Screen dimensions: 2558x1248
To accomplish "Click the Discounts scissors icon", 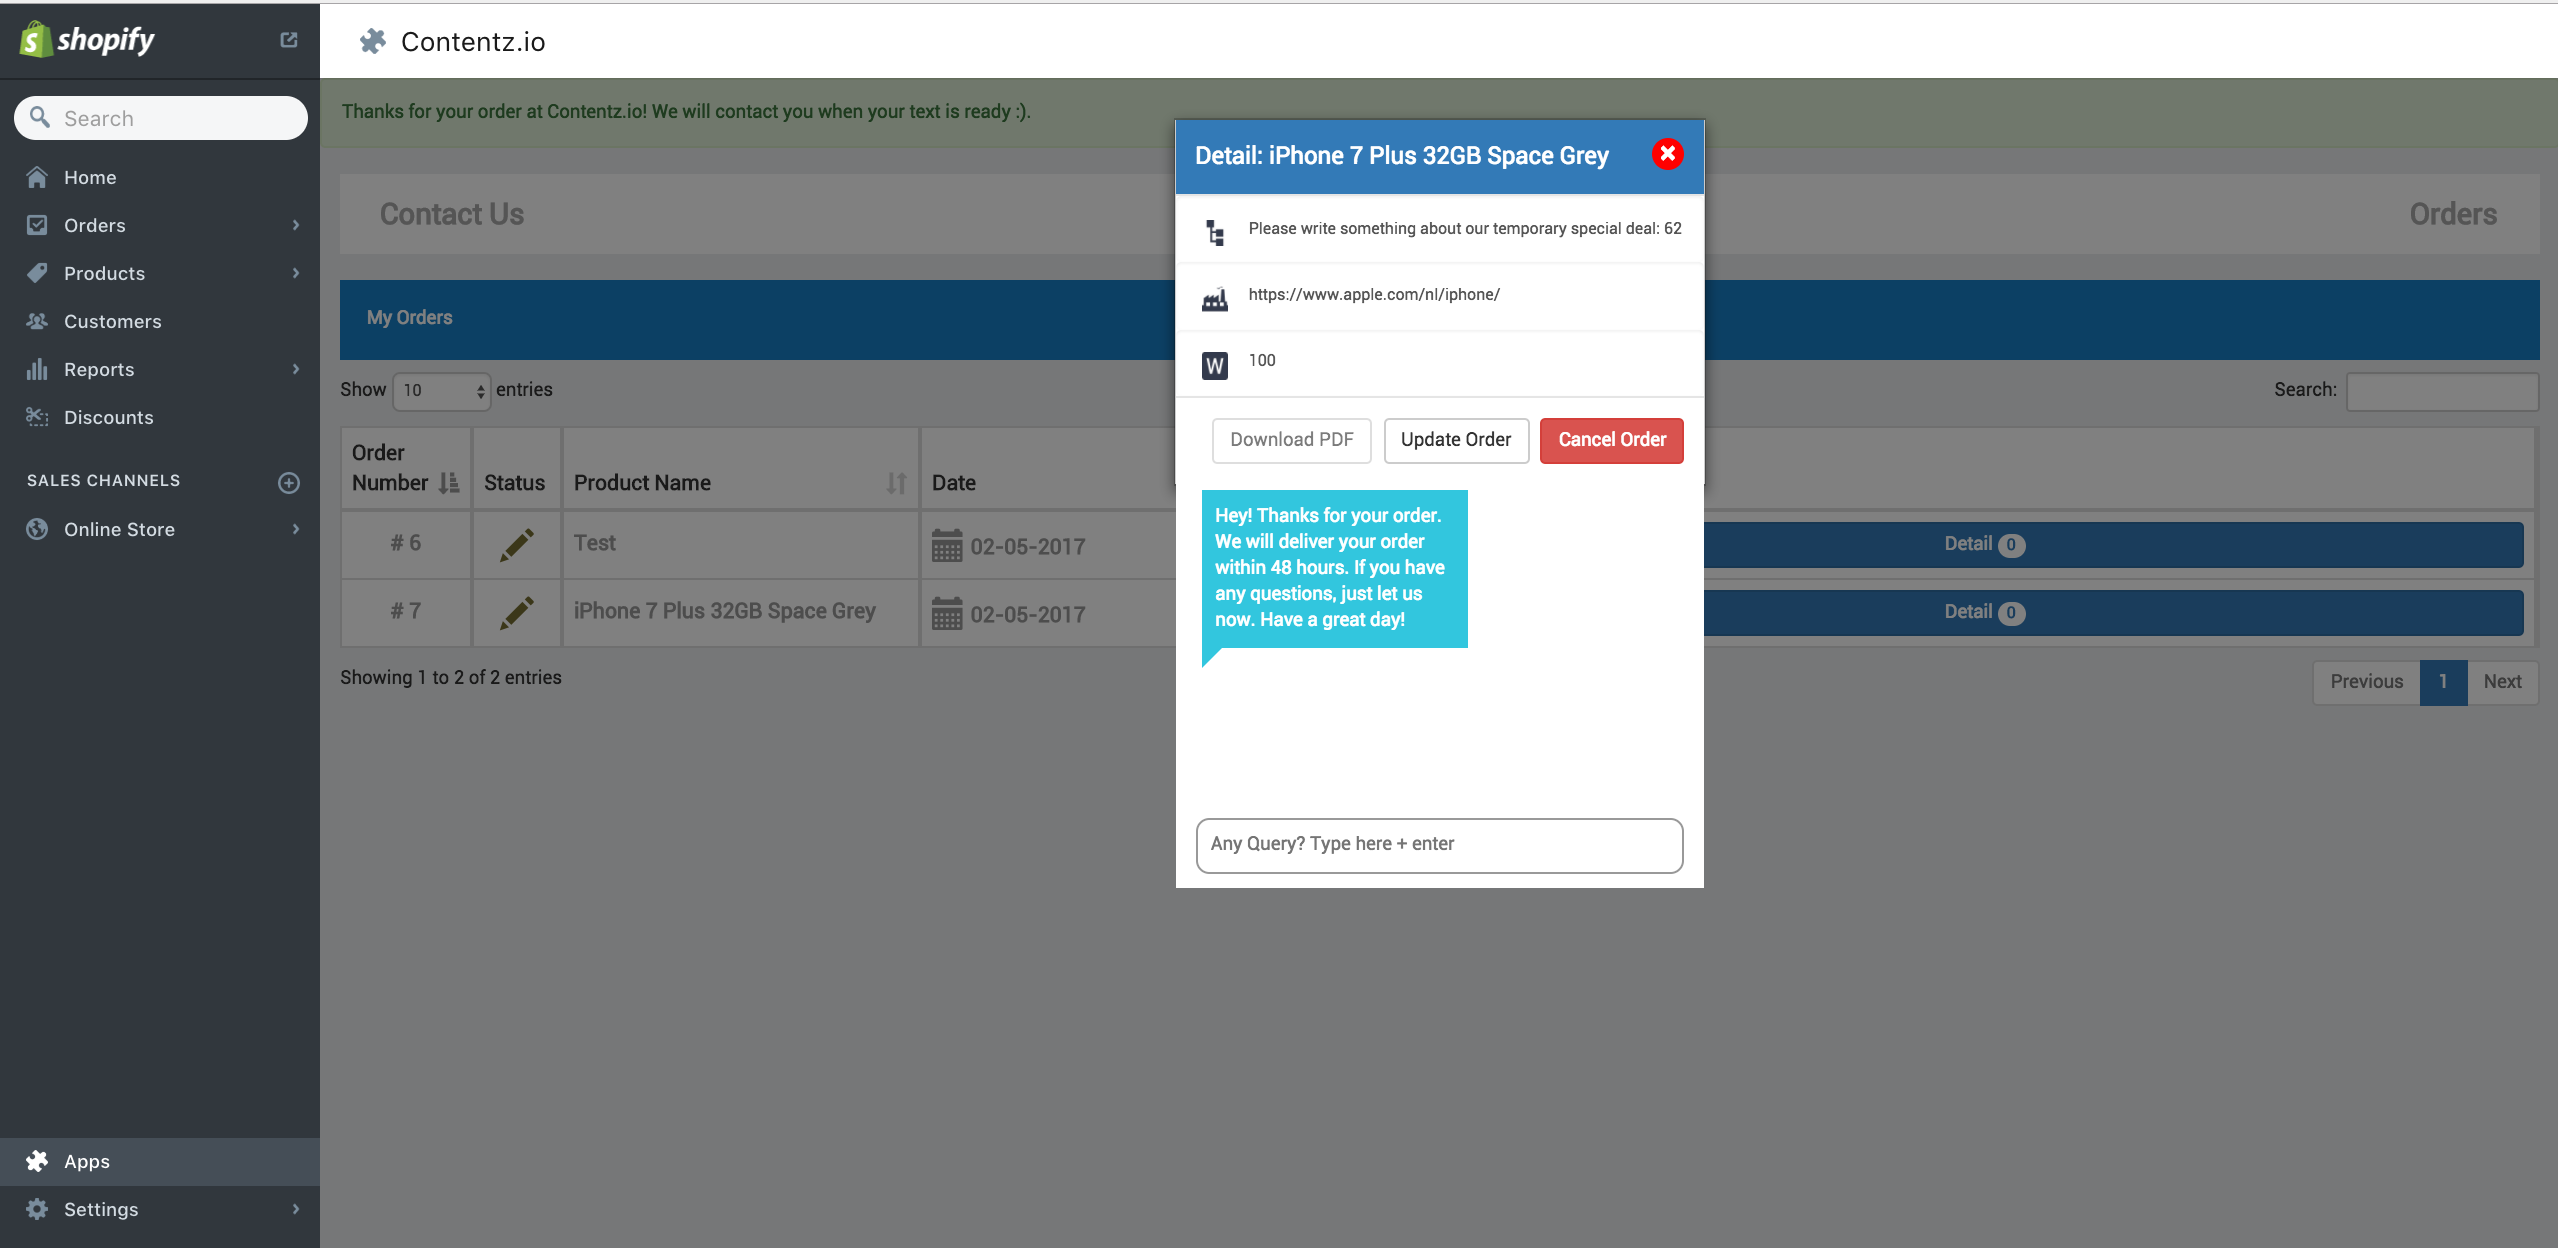I will pyautogui.click(x=37, y=417).
